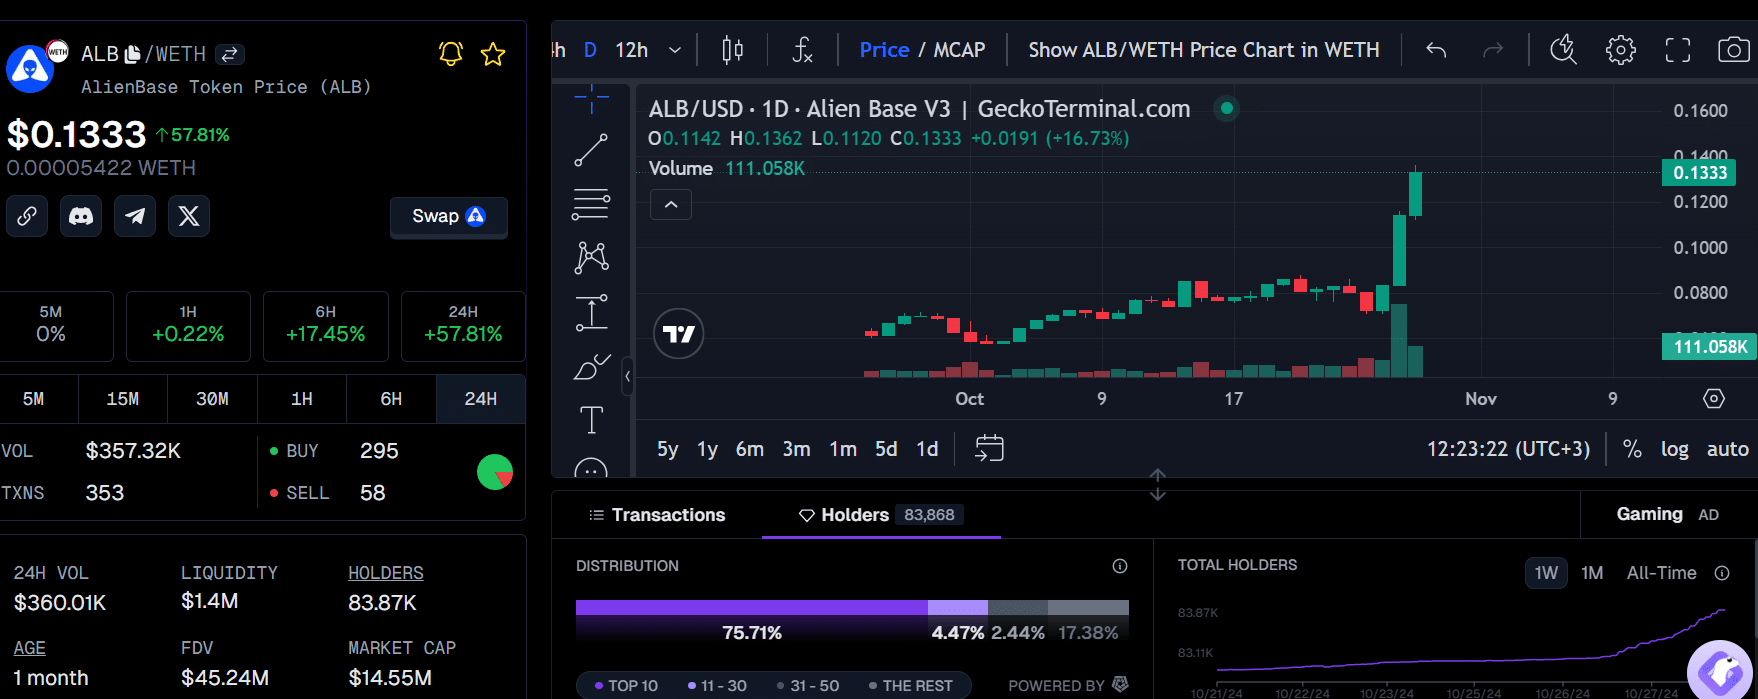Select the 15M stats tab
Viewport: 1758px width, 699px height.
(123, 399)
